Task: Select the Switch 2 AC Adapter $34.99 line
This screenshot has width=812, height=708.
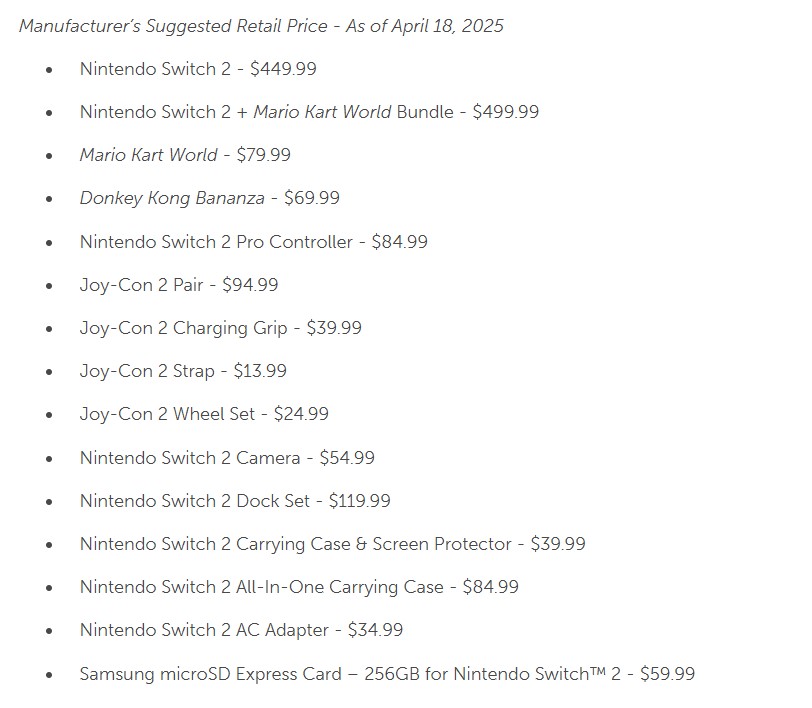Action: 241,630
